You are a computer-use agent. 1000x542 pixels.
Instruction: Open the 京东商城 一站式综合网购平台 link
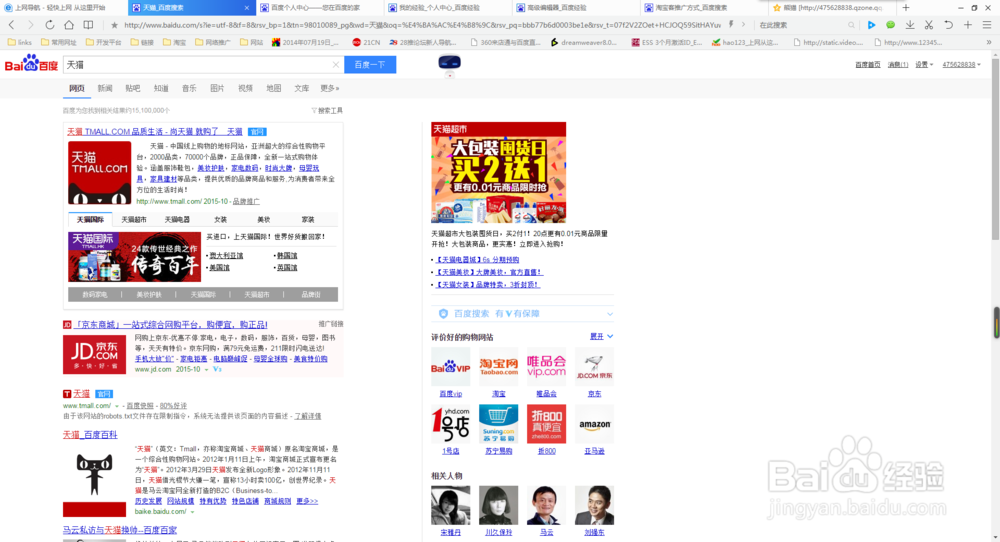(x=170, y=325)
